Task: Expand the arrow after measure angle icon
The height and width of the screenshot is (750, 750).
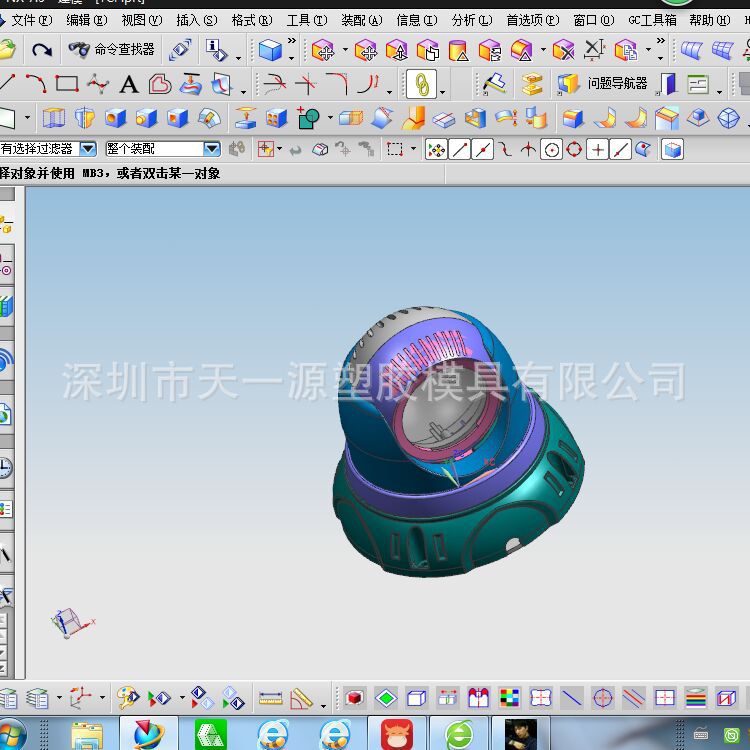Action: tap(323, 706)
